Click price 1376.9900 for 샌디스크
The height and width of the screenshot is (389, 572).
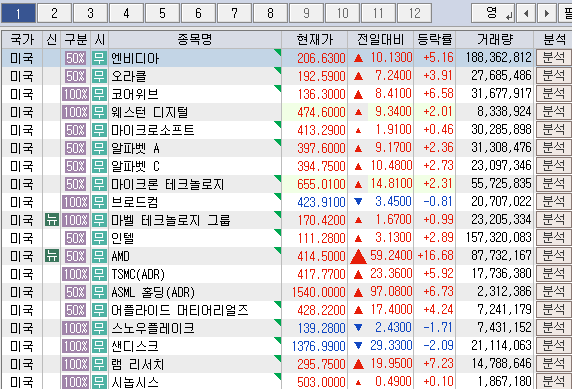(318, 346)
